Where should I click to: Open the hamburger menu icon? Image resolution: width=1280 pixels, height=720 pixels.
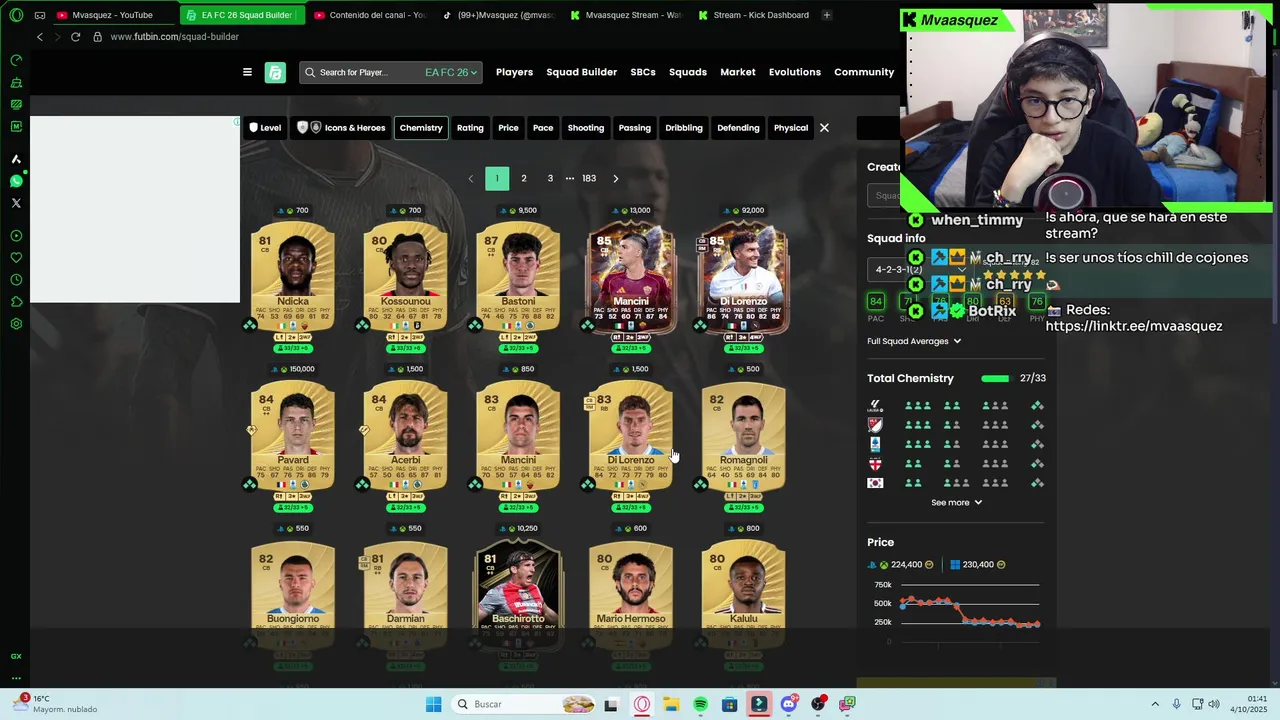pos(247,72)
